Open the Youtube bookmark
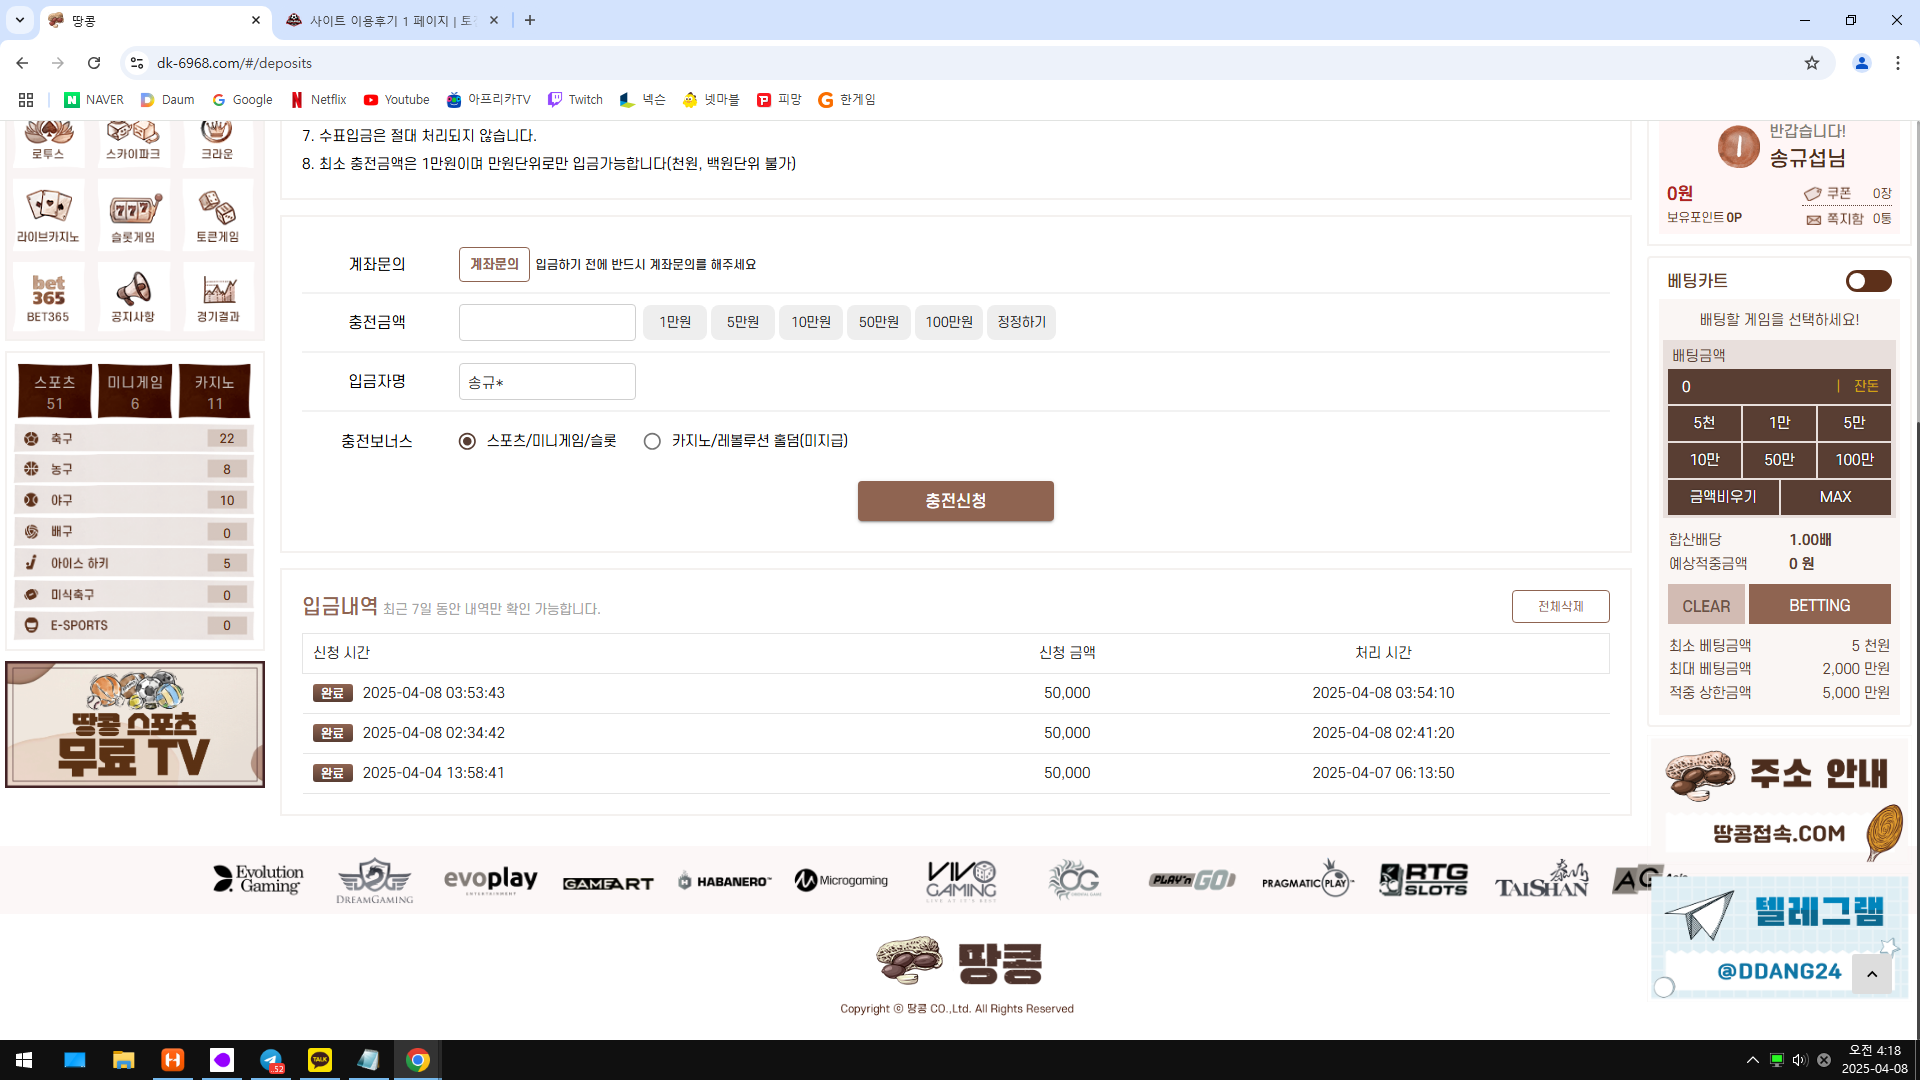Image resolution: width=1920 pixels, height=1080 pixels. click(x=397, y=100)
